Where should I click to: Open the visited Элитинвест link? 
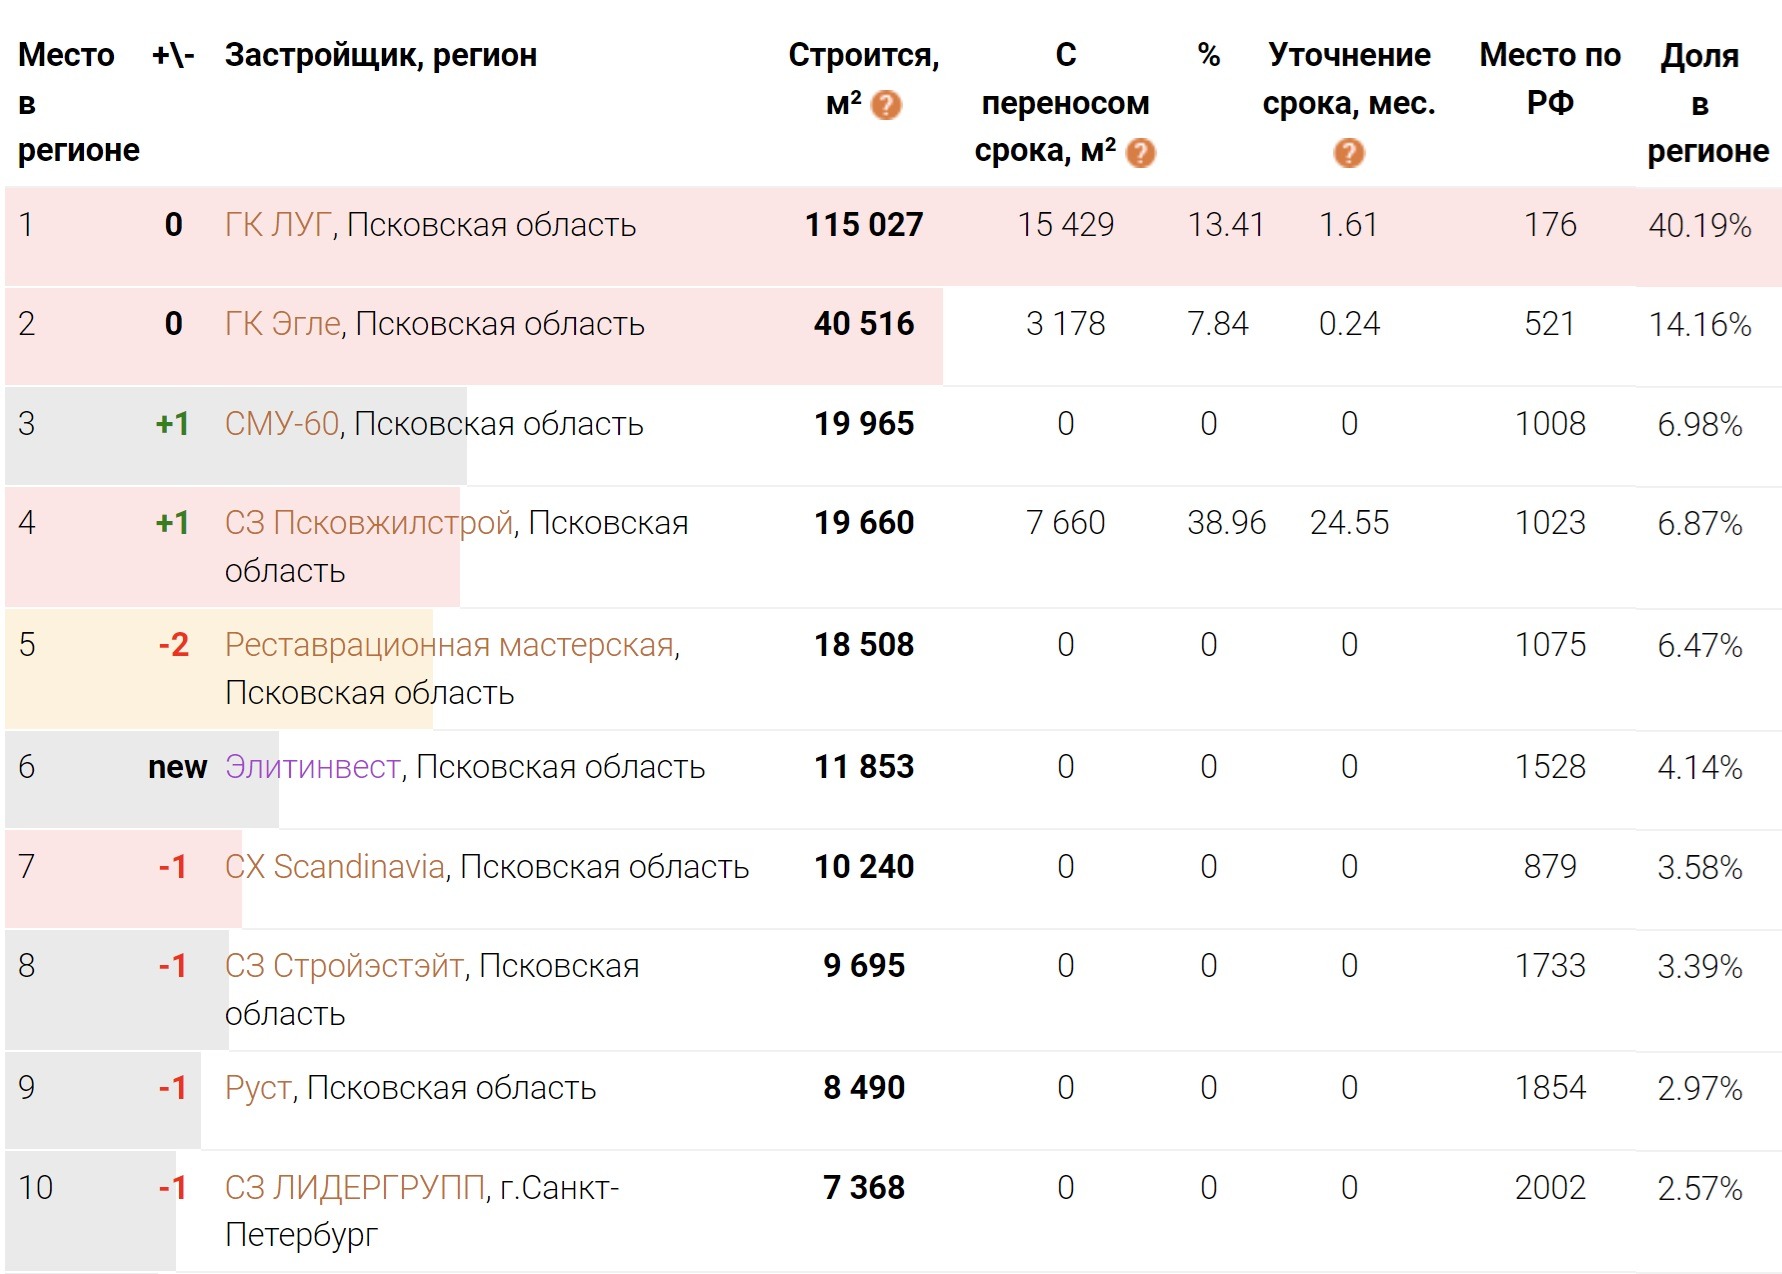coord(312,767)
